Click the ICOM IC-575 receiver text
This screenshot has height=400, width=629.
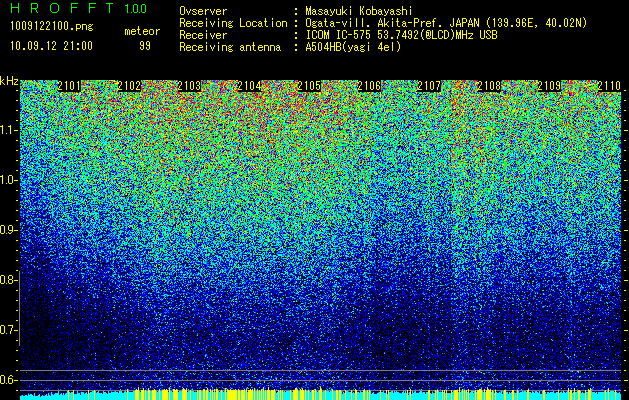tap(401, 35)
